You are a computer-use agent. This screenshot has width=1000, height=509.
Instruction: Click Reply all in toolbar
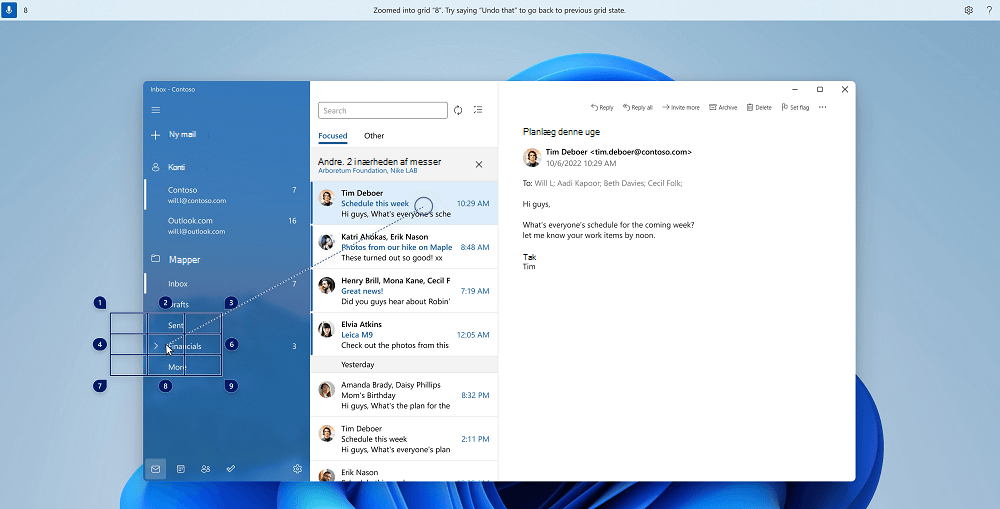click(638, 108)
